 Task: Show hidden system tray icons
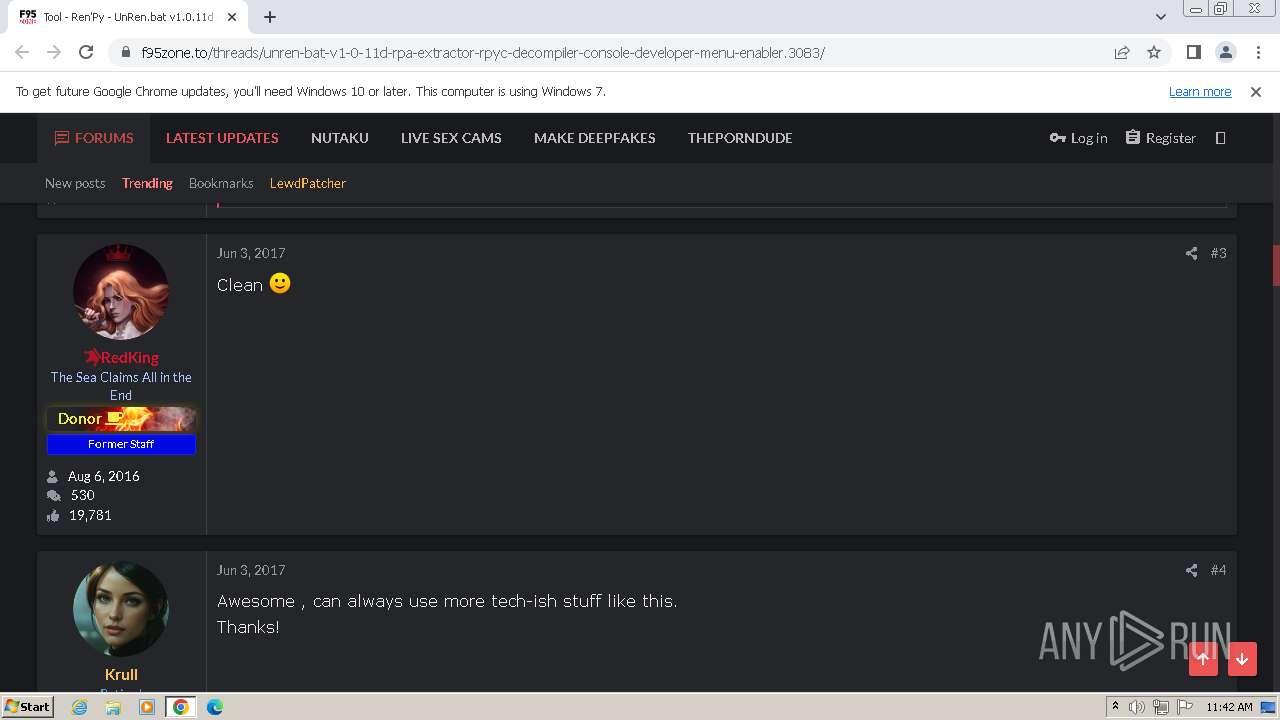[x=1115, y=707]
